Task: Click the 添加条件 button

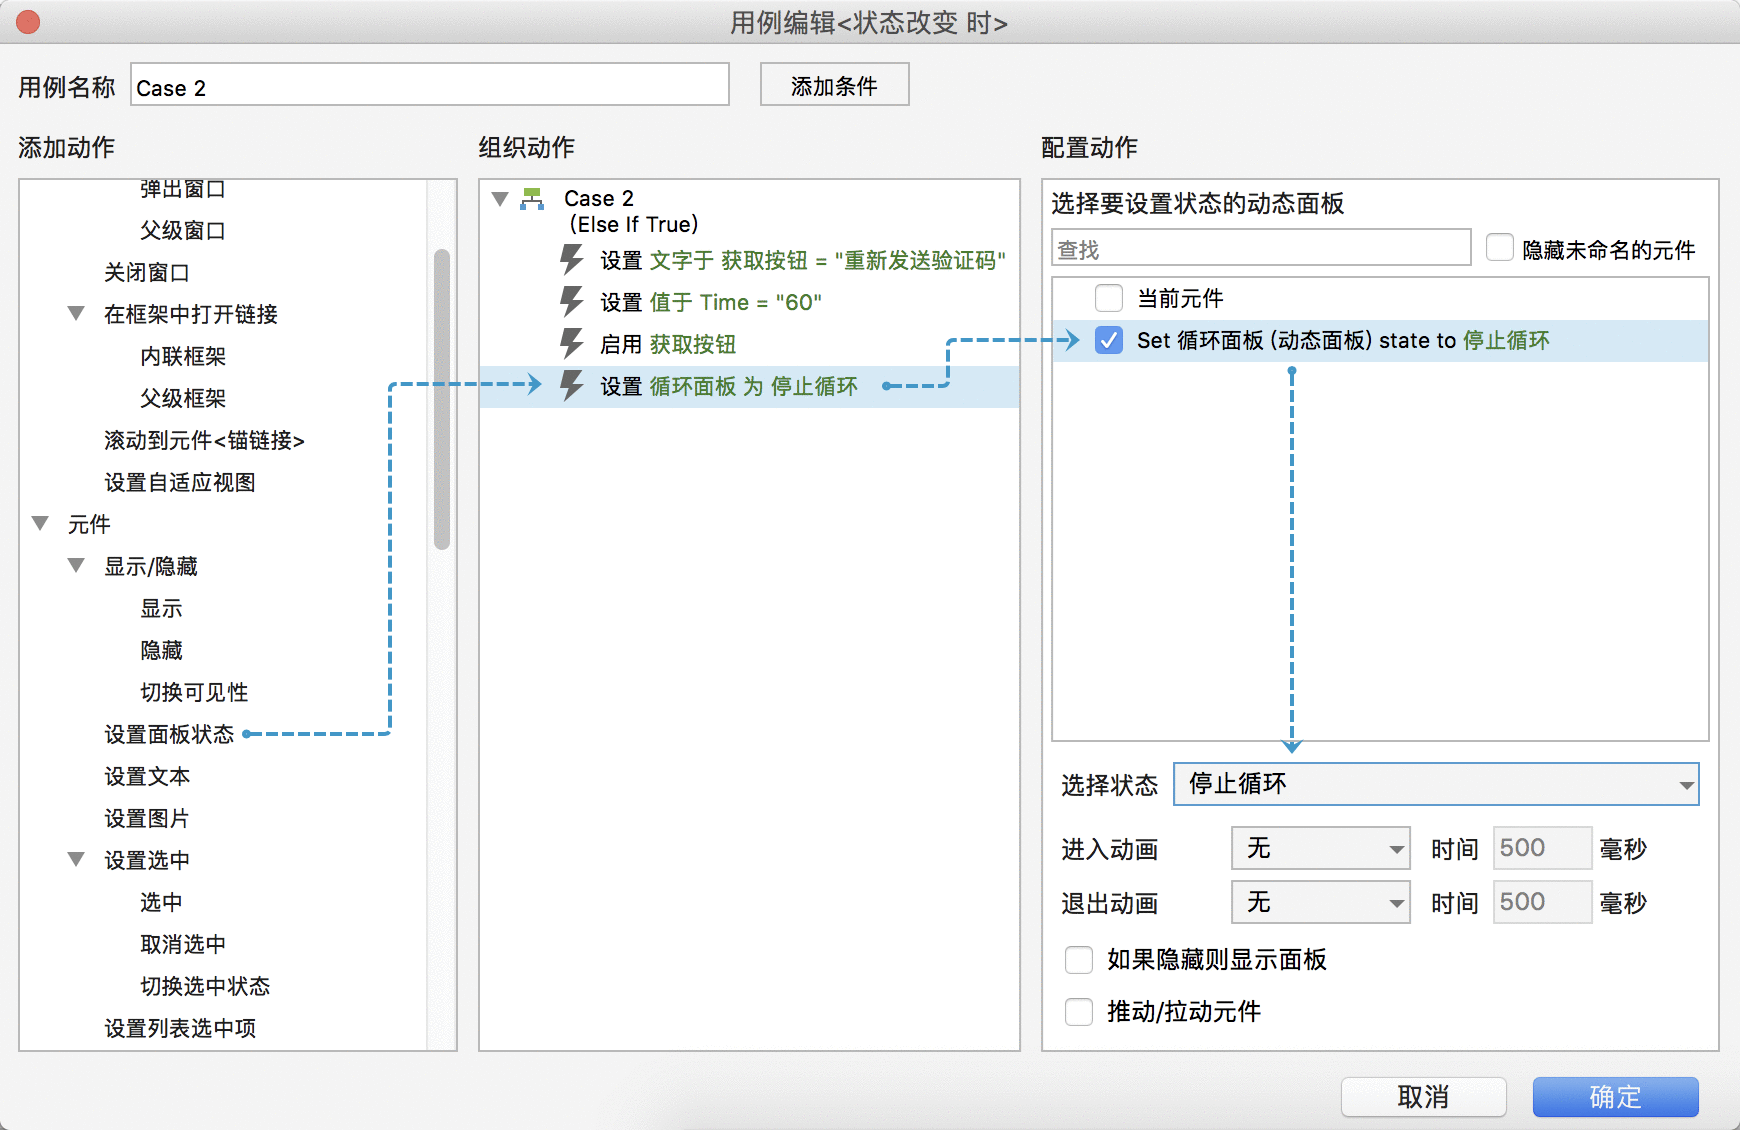Action: (x=834, y=85)
